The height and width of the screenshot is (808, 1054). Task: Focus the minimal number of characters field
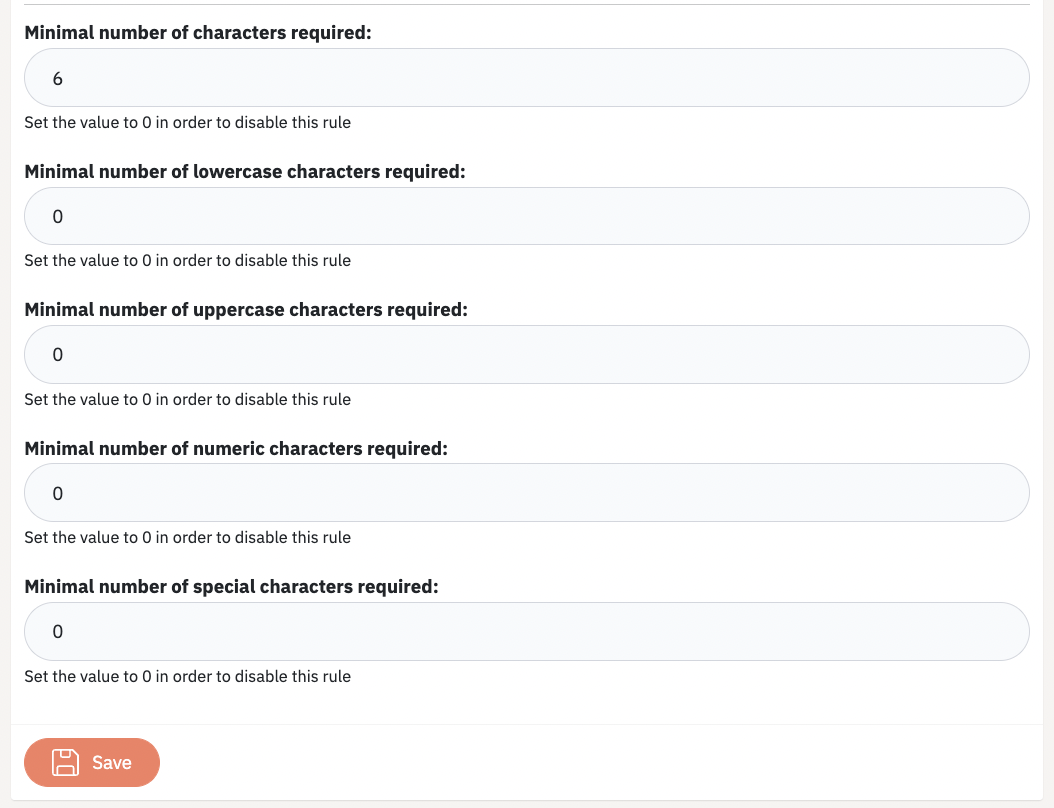tap(527, 77)
